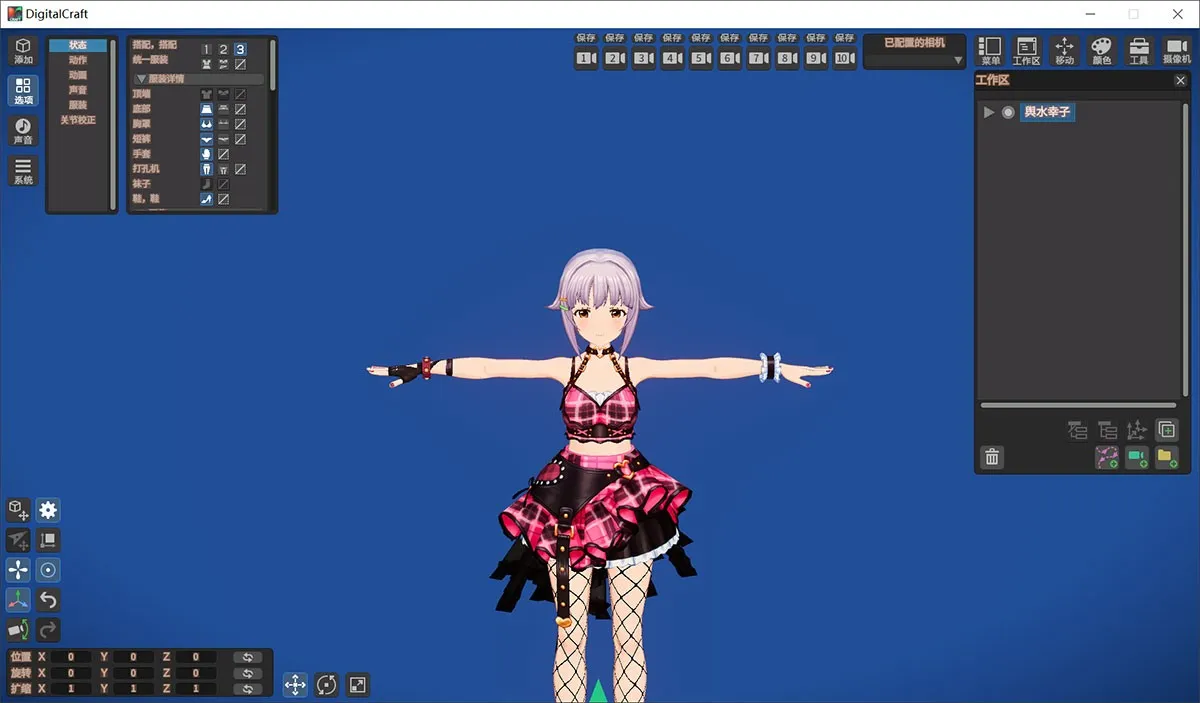Set 鞋 (shoes) to off state
Image resolution: width=1200 pixels, height=703 pixels.
pyautogui.click(x=224, y=199)
